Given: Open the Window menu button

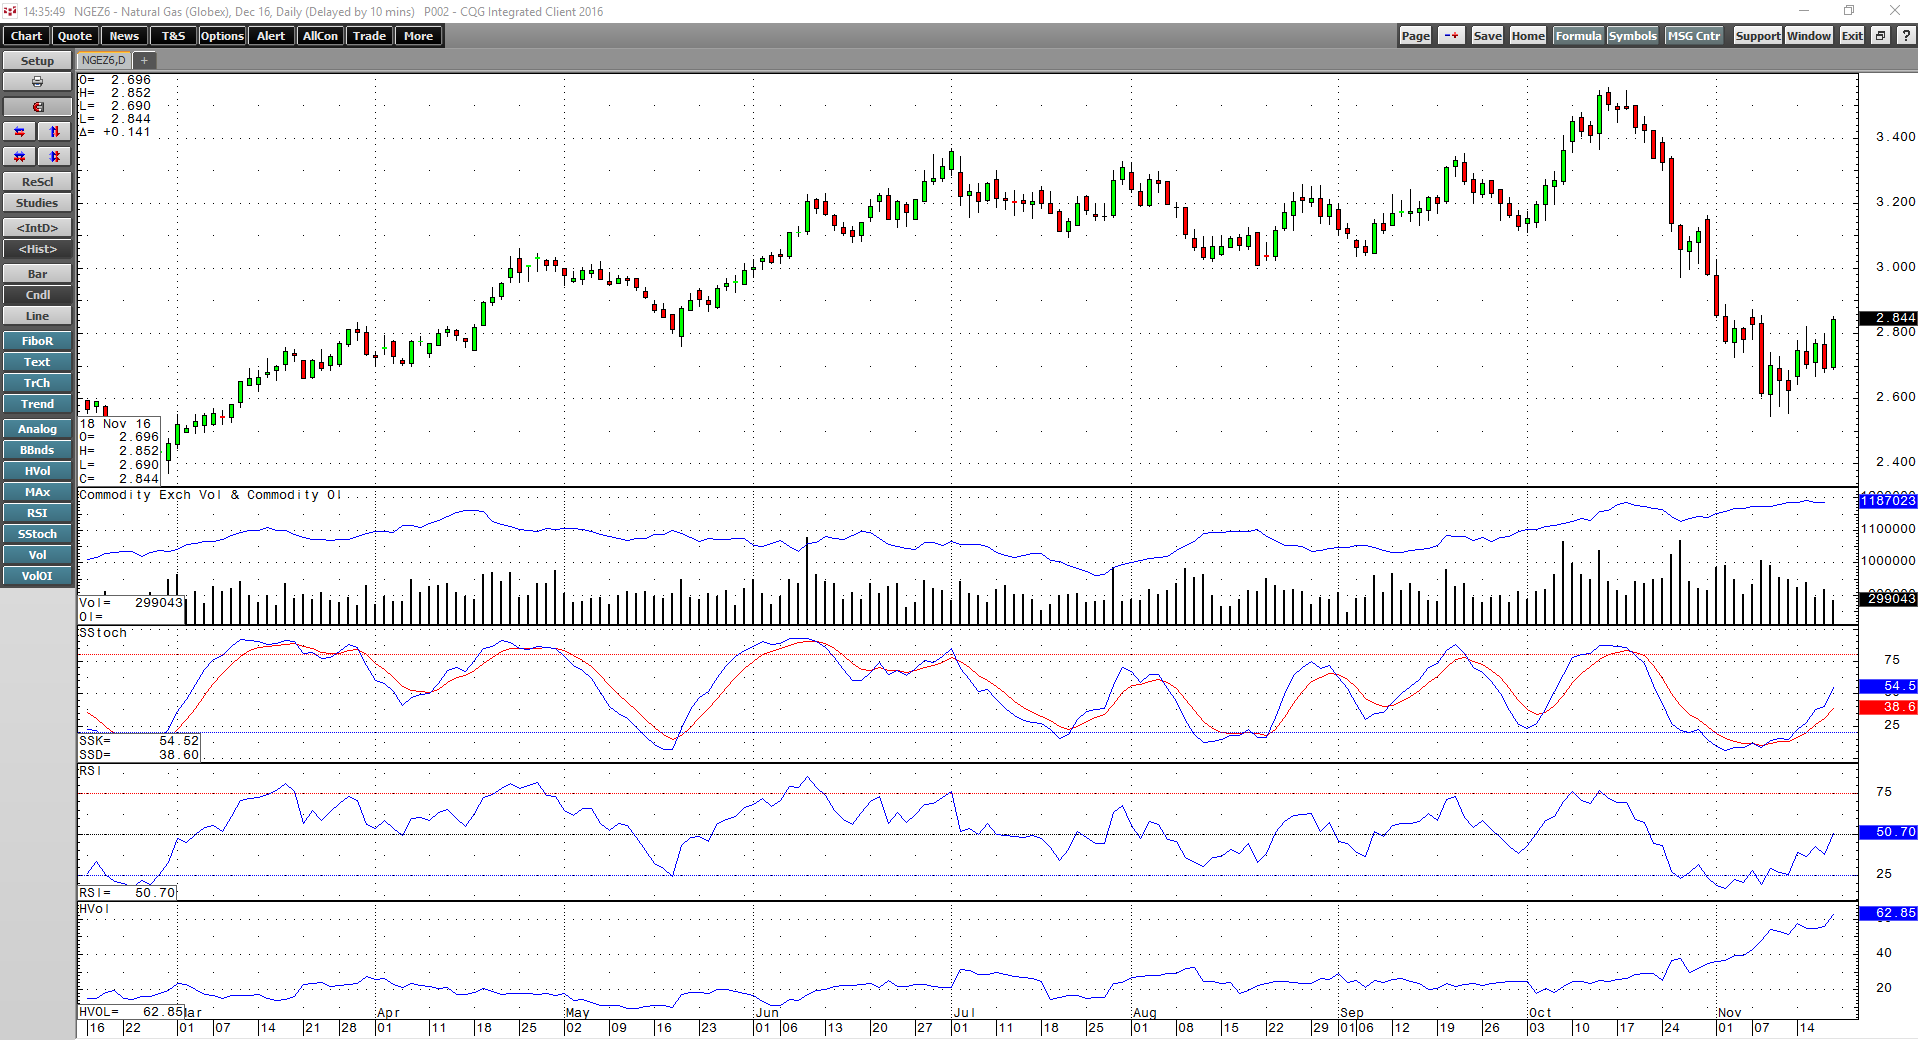Looking at the screenshot, I should [1809, 36].
